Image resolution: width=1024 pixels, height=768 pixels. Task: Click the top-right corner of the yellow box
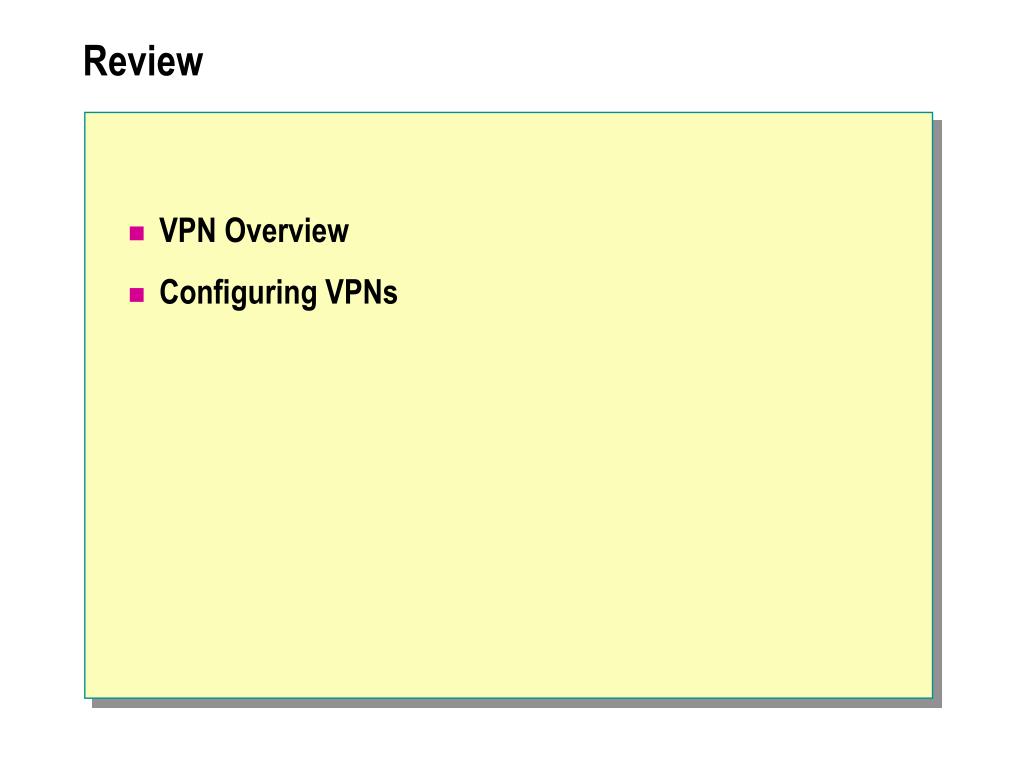tap(932, 113)
